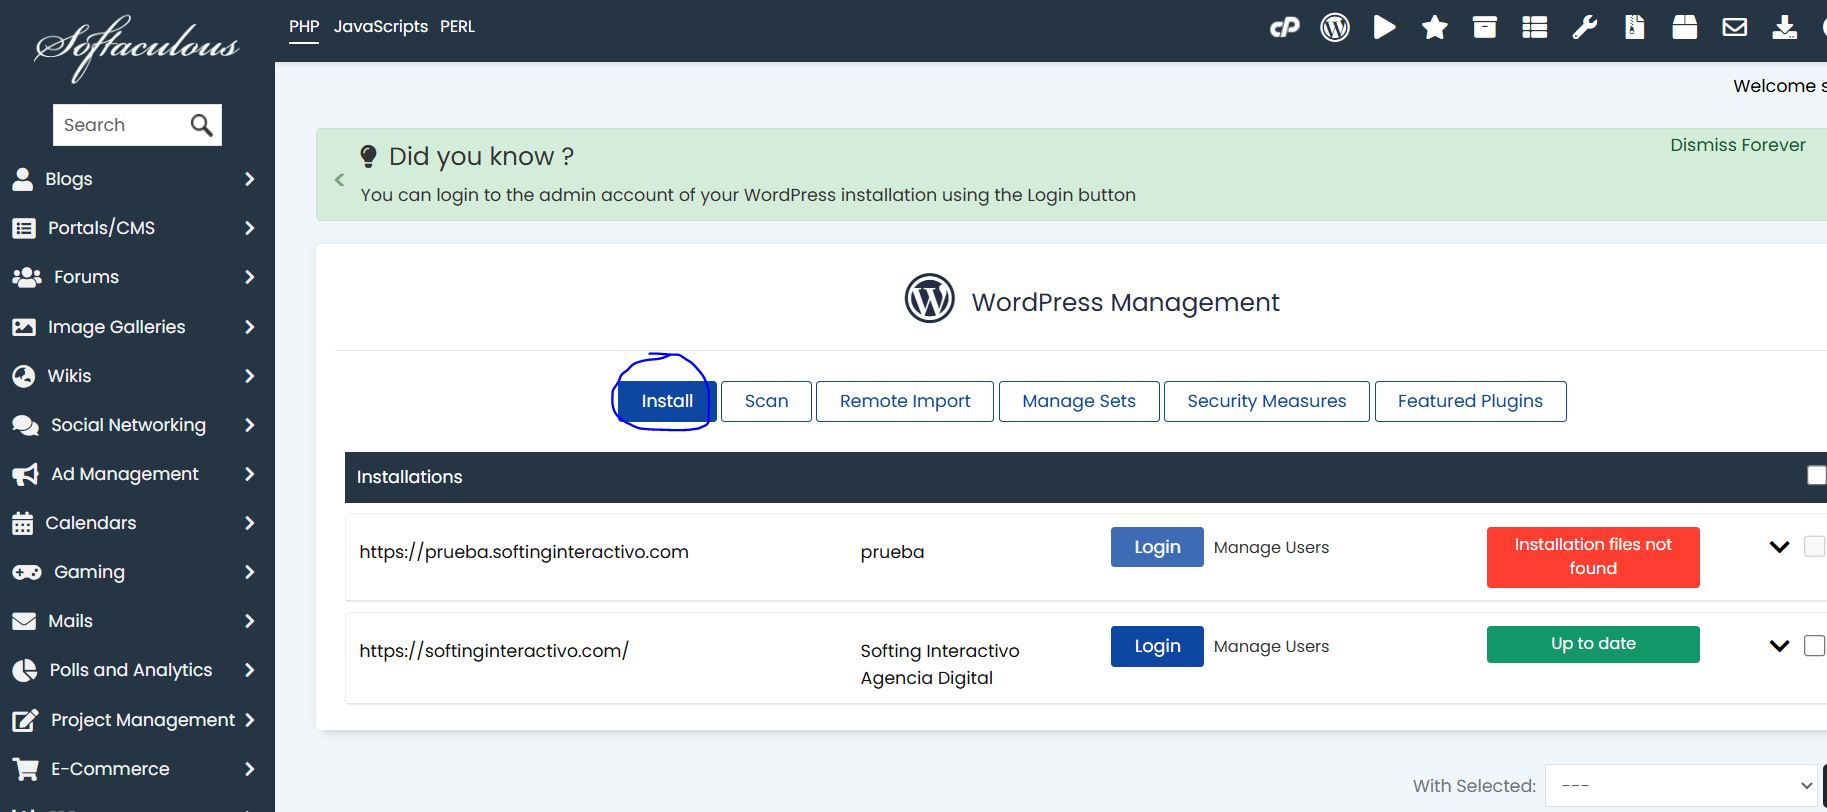Click the play (demos) icon in toolbar
The width and height of the screenshot is (1827, 812).
(x=1384, y=28)
